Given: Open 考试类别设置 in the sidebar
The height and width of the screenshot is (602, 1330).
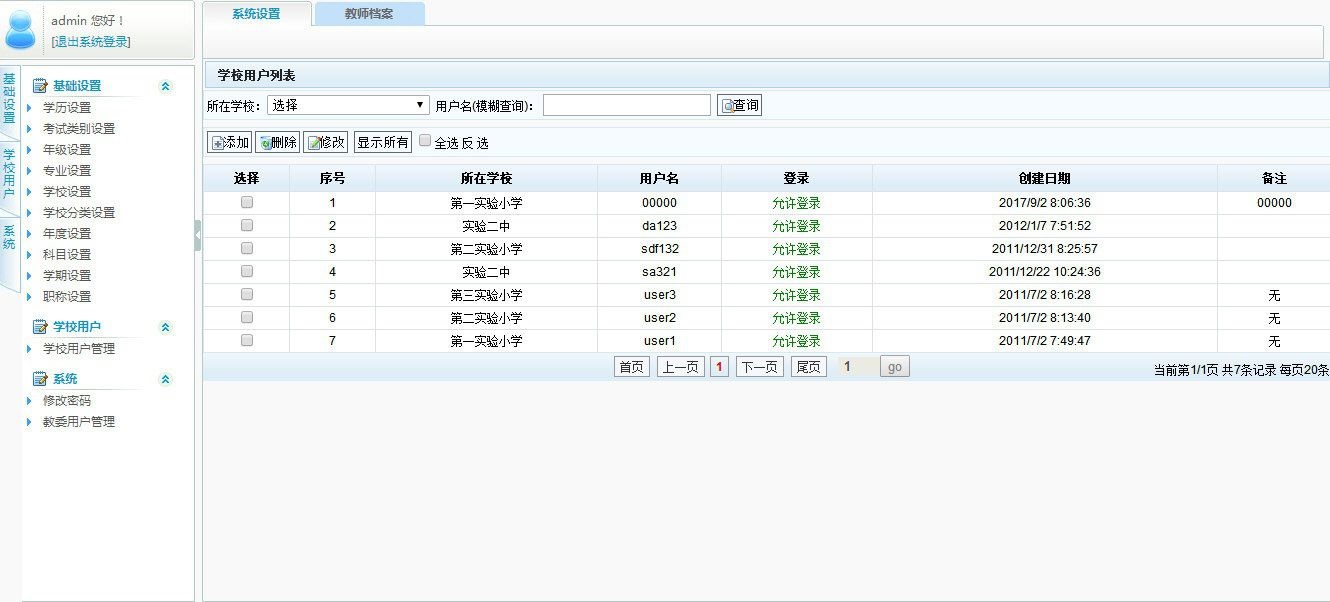Looking at the screenshot, I should [79, 129].
